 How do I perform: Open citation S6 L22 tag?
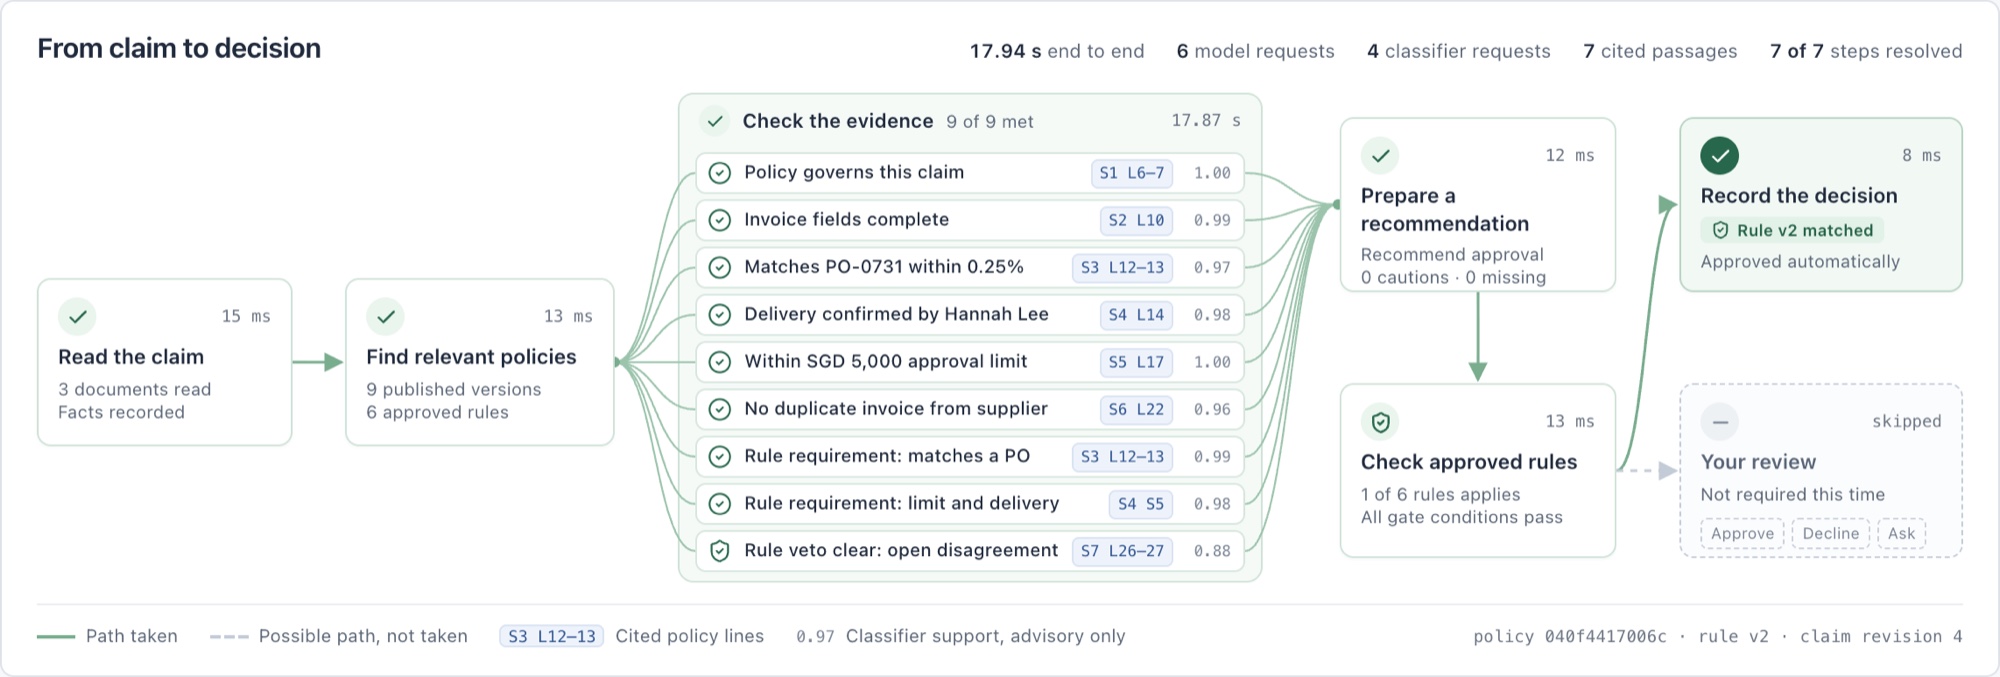point(1136,409)
